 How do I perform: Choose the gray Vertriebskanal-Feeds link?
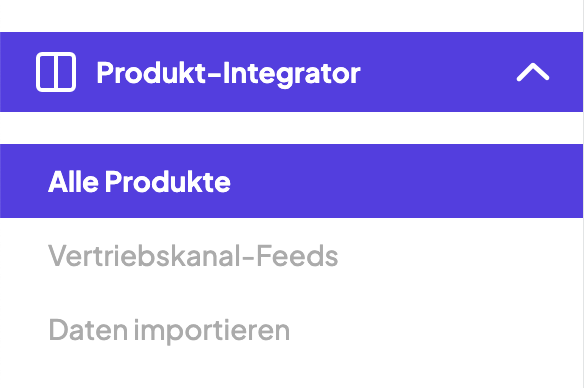[193, 256]
